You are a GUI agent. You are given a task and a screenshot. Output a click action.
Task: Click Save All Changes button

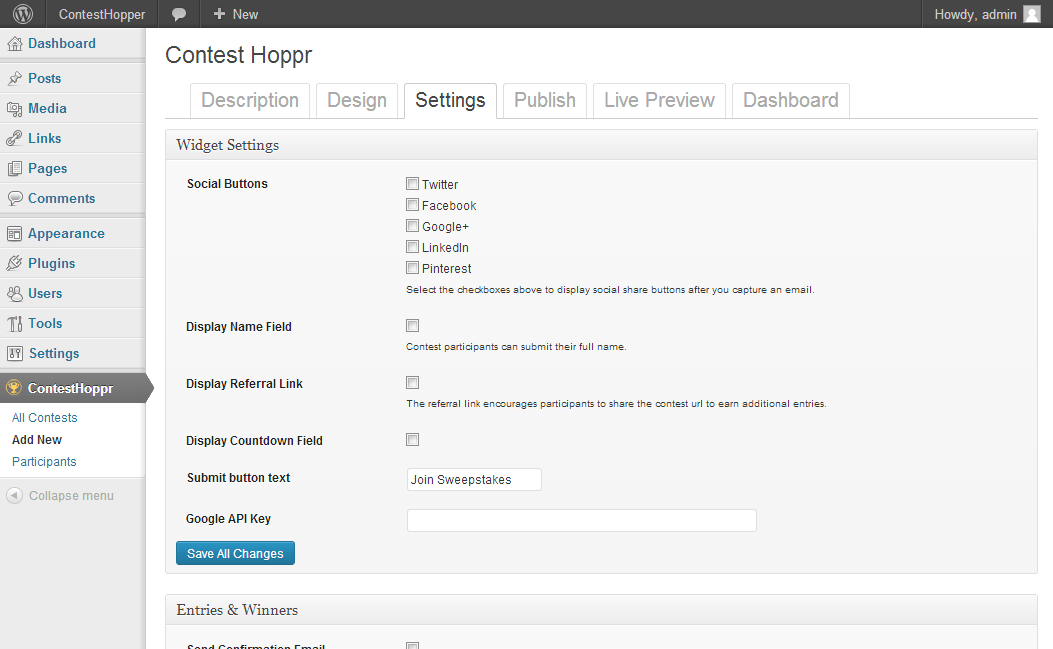(x=235, y=553)
